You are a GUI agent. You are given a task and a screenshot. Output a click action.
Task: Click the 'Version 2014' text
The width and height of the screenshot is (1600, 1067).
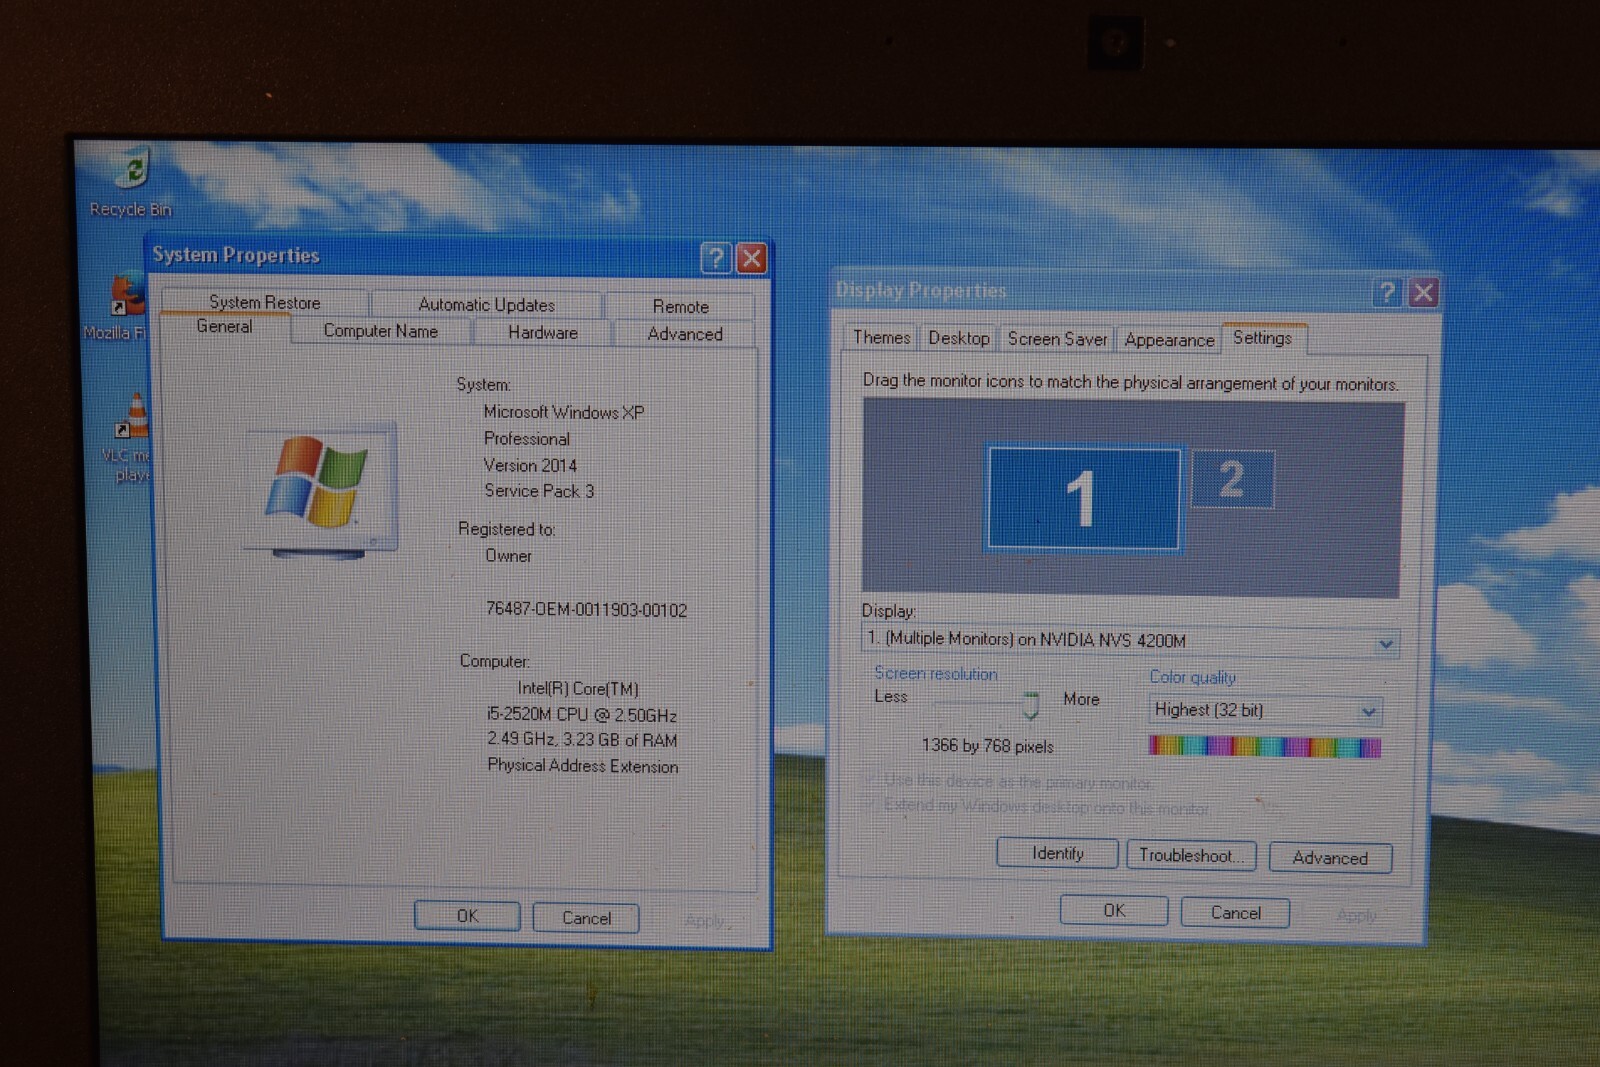tap(530, 465)
